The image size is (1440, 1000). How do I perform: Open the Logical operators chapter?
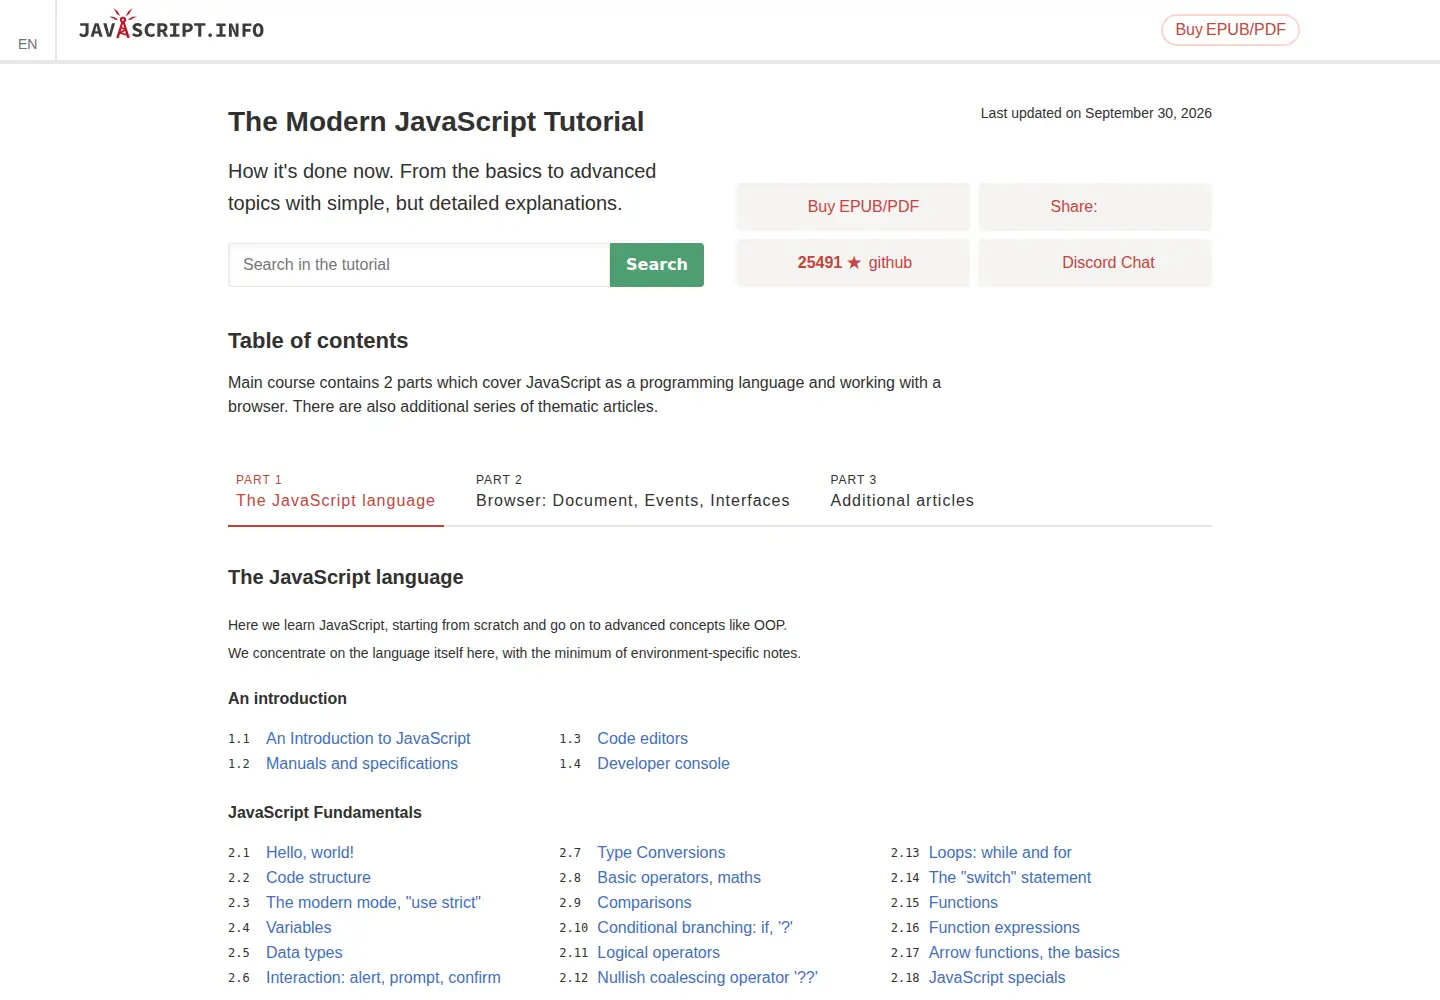[x=659, y=953]
